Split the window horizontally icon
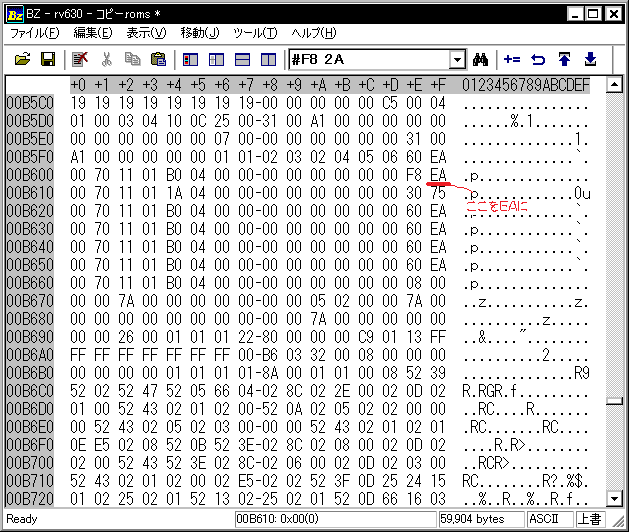The image size is (629, 532). pos(242,60)
